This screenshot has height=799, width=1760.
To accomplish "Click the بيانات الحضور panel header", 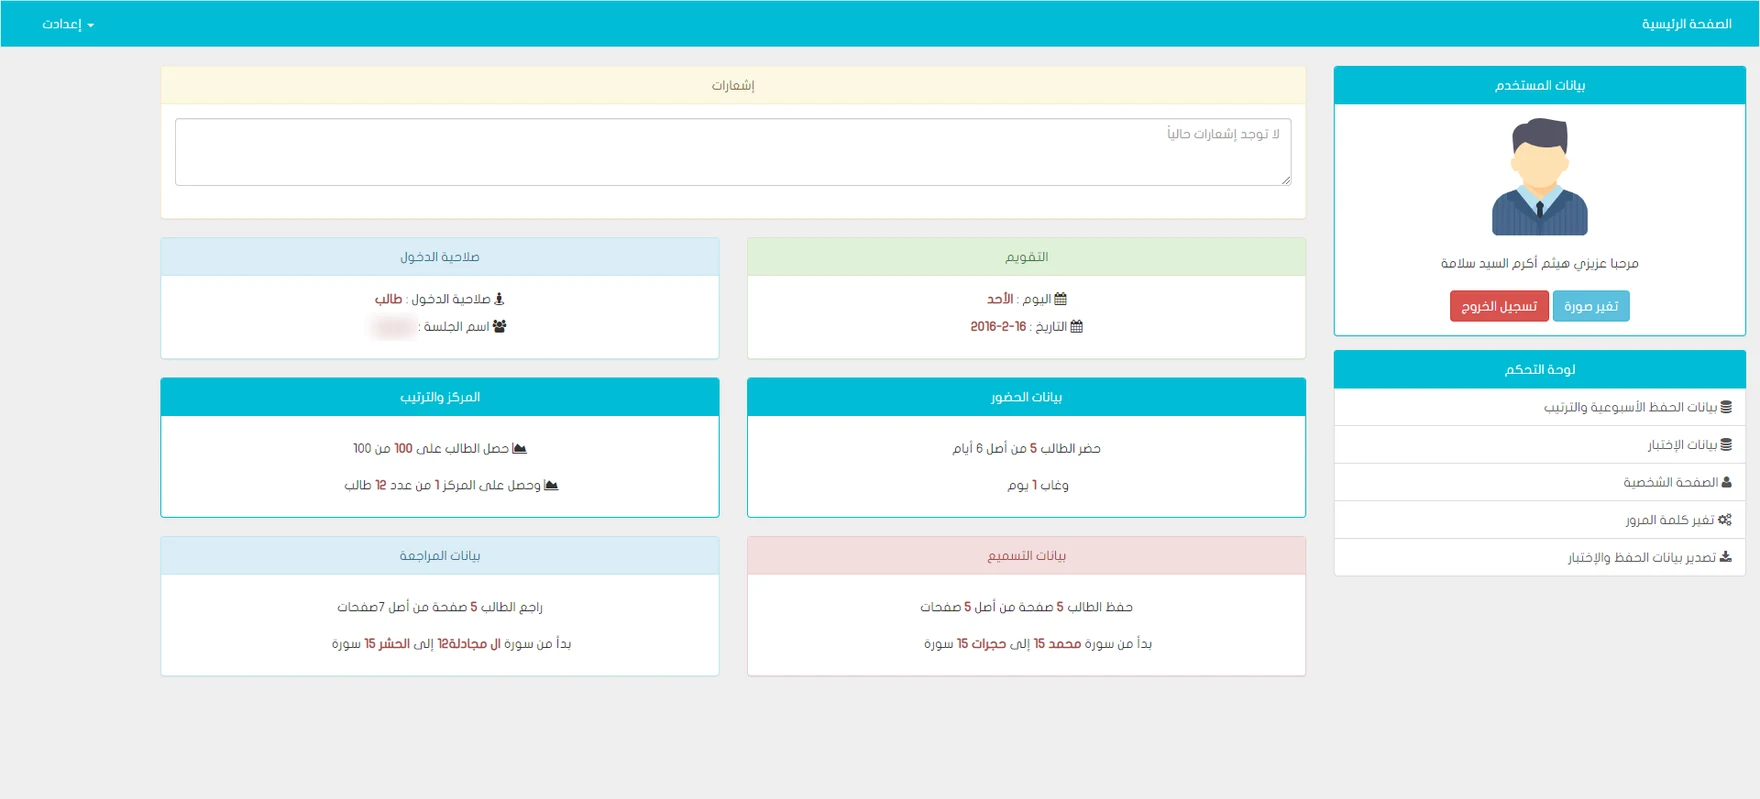I will pyautogui.click(x=1027, y=397).
